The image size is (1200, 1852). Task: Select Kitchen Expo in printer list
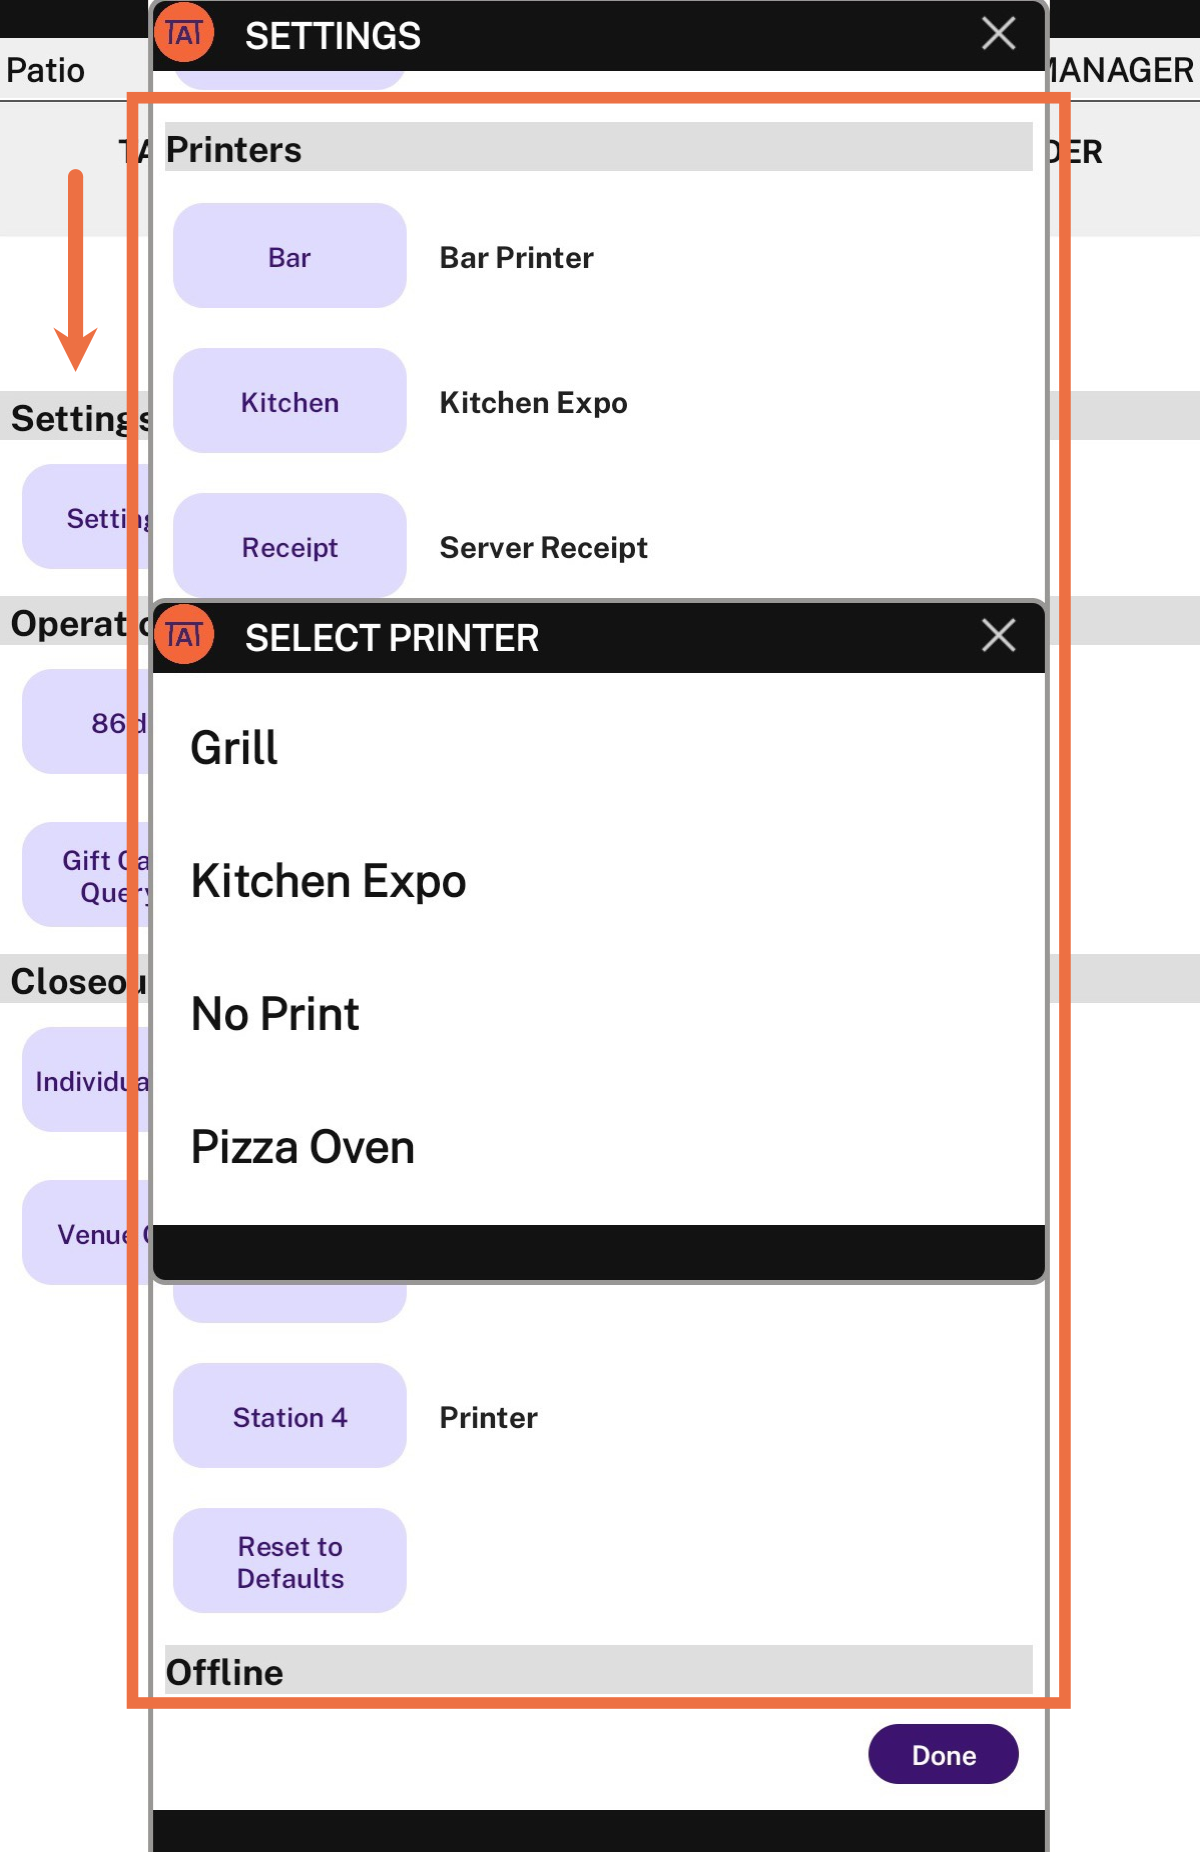pyautogui.click(x=329, y=881)
